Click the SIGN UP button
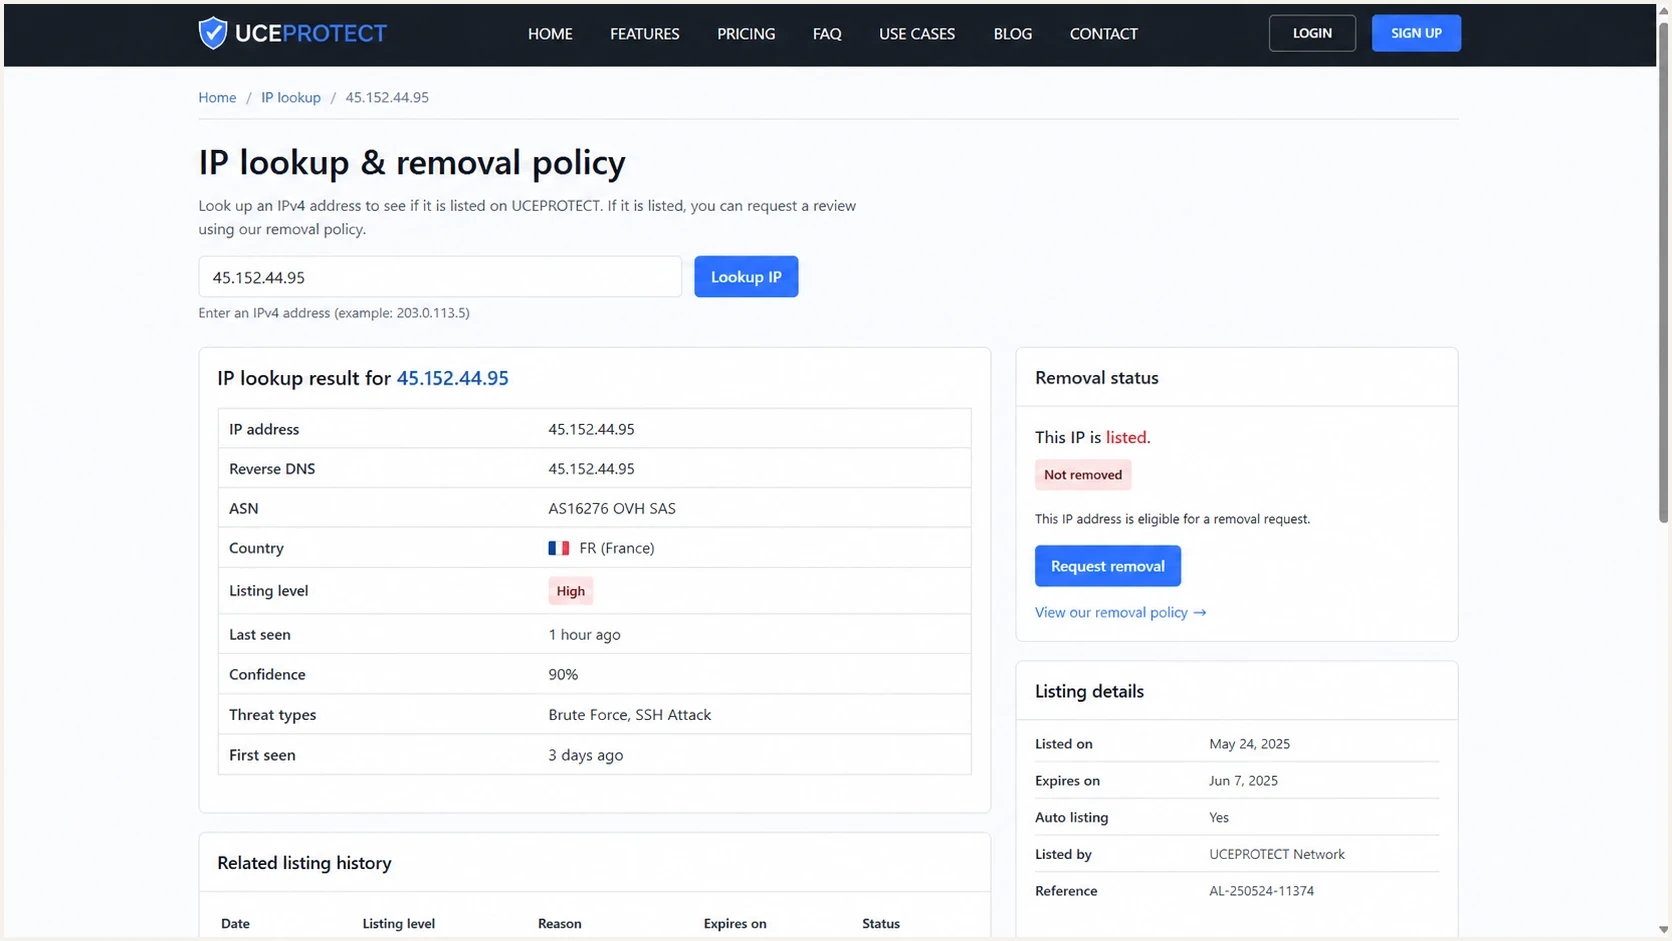This screenshot has height=941, width=1672. click(1416, 33)
